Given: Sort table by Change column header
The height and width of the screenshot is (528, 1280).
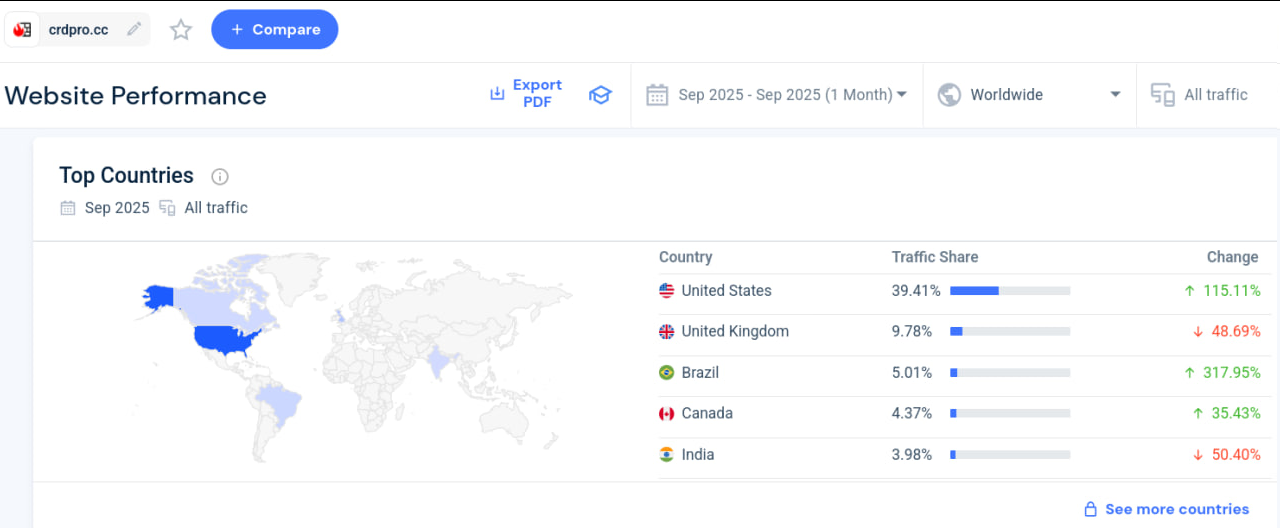Looking at the screenshot, I should pyautogui.click(x=1232, y=257).
